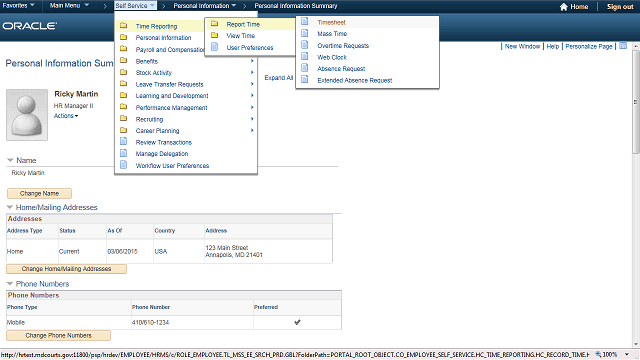
Task: Click the Change Home/Mailing Addresses button
Action: [x=67, y=269]
